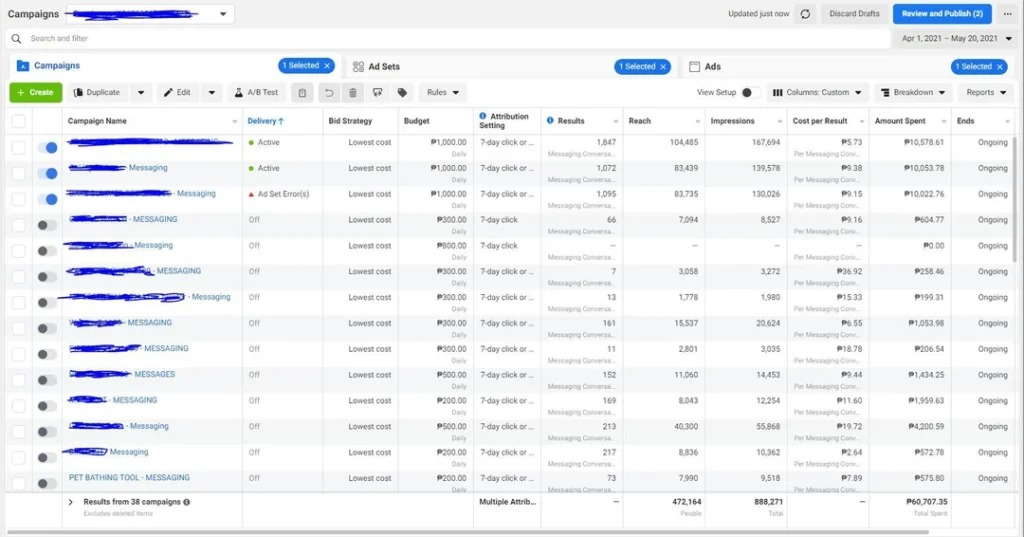
Task: Click the vertical scrollbar on the table's right
Action: tap(1015, 199)
